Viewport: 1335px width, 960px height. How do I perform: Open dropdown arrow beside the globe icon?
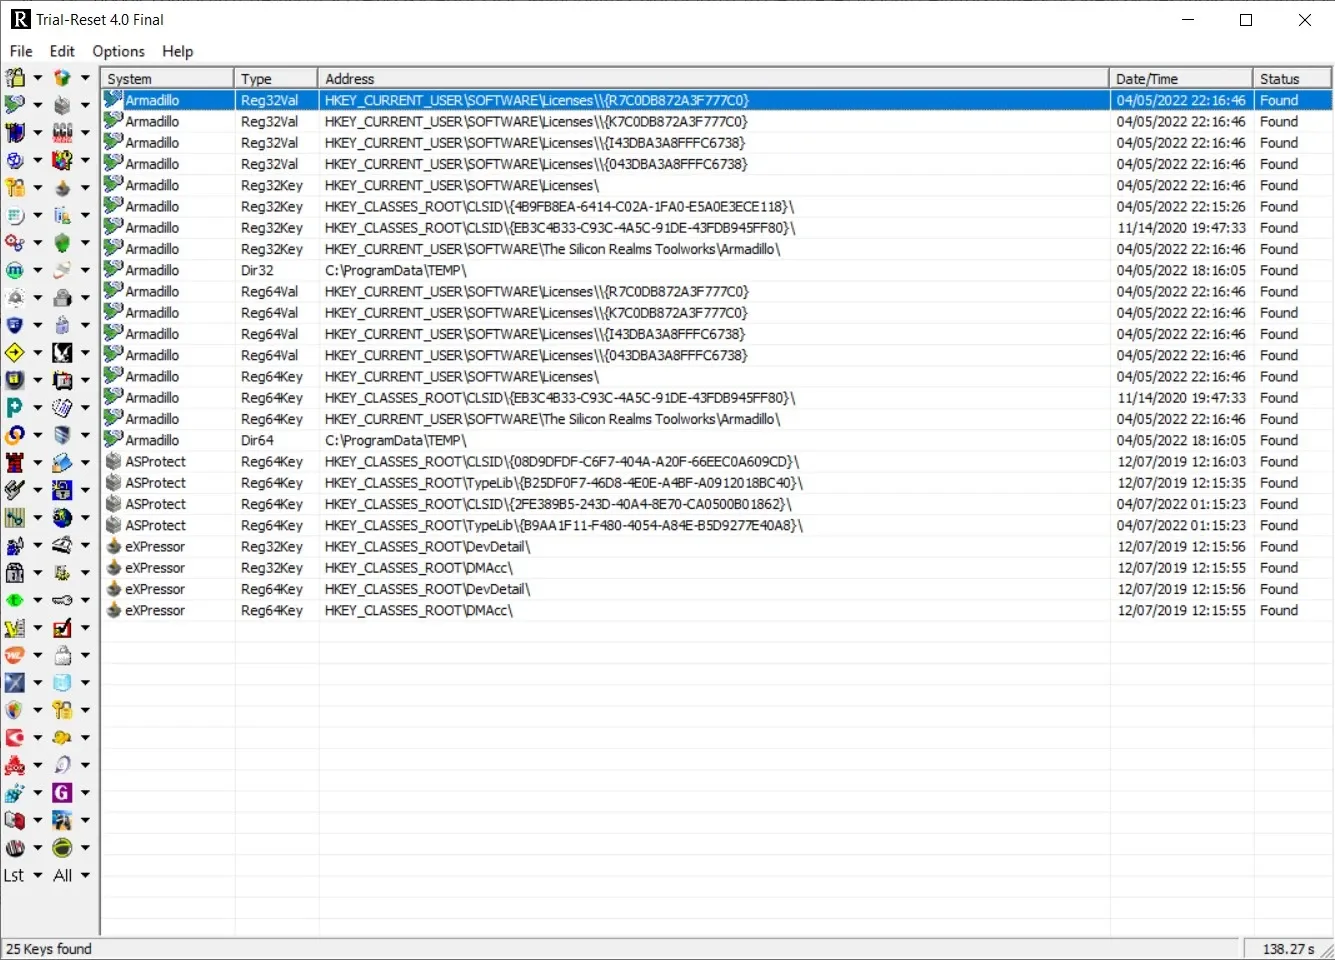[x=85, y=517]
